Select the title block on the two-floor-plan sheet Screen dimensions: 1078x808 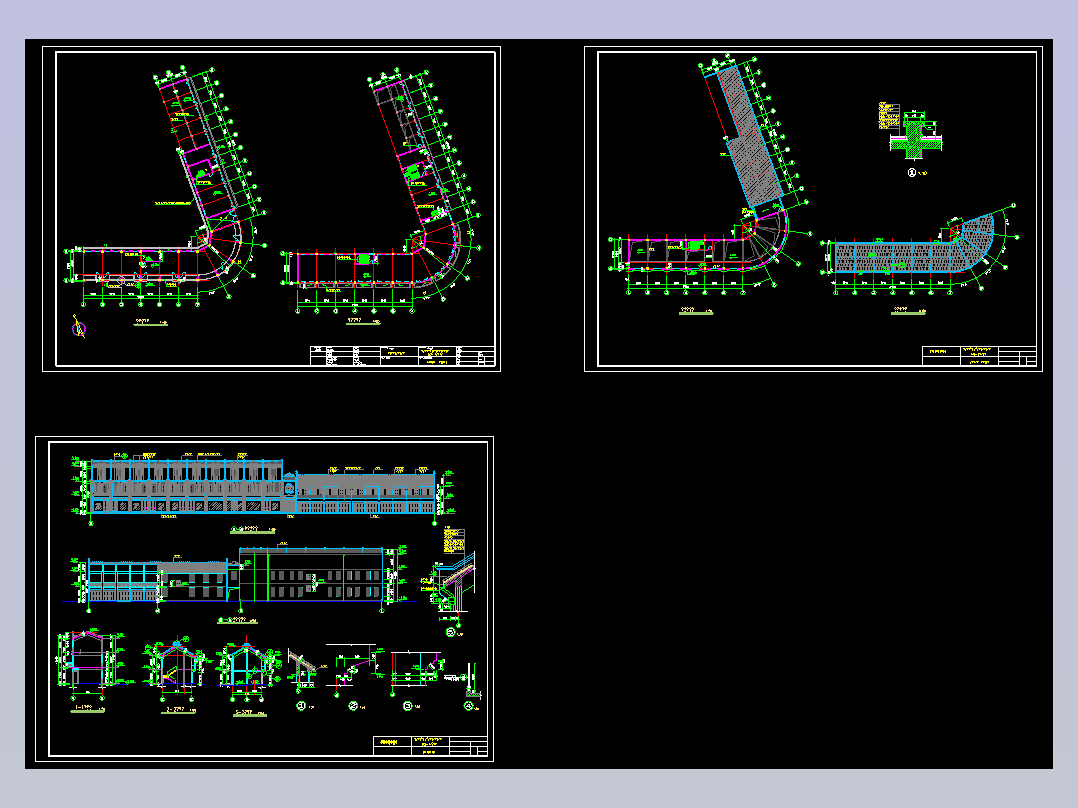click(x=402, y=356)
